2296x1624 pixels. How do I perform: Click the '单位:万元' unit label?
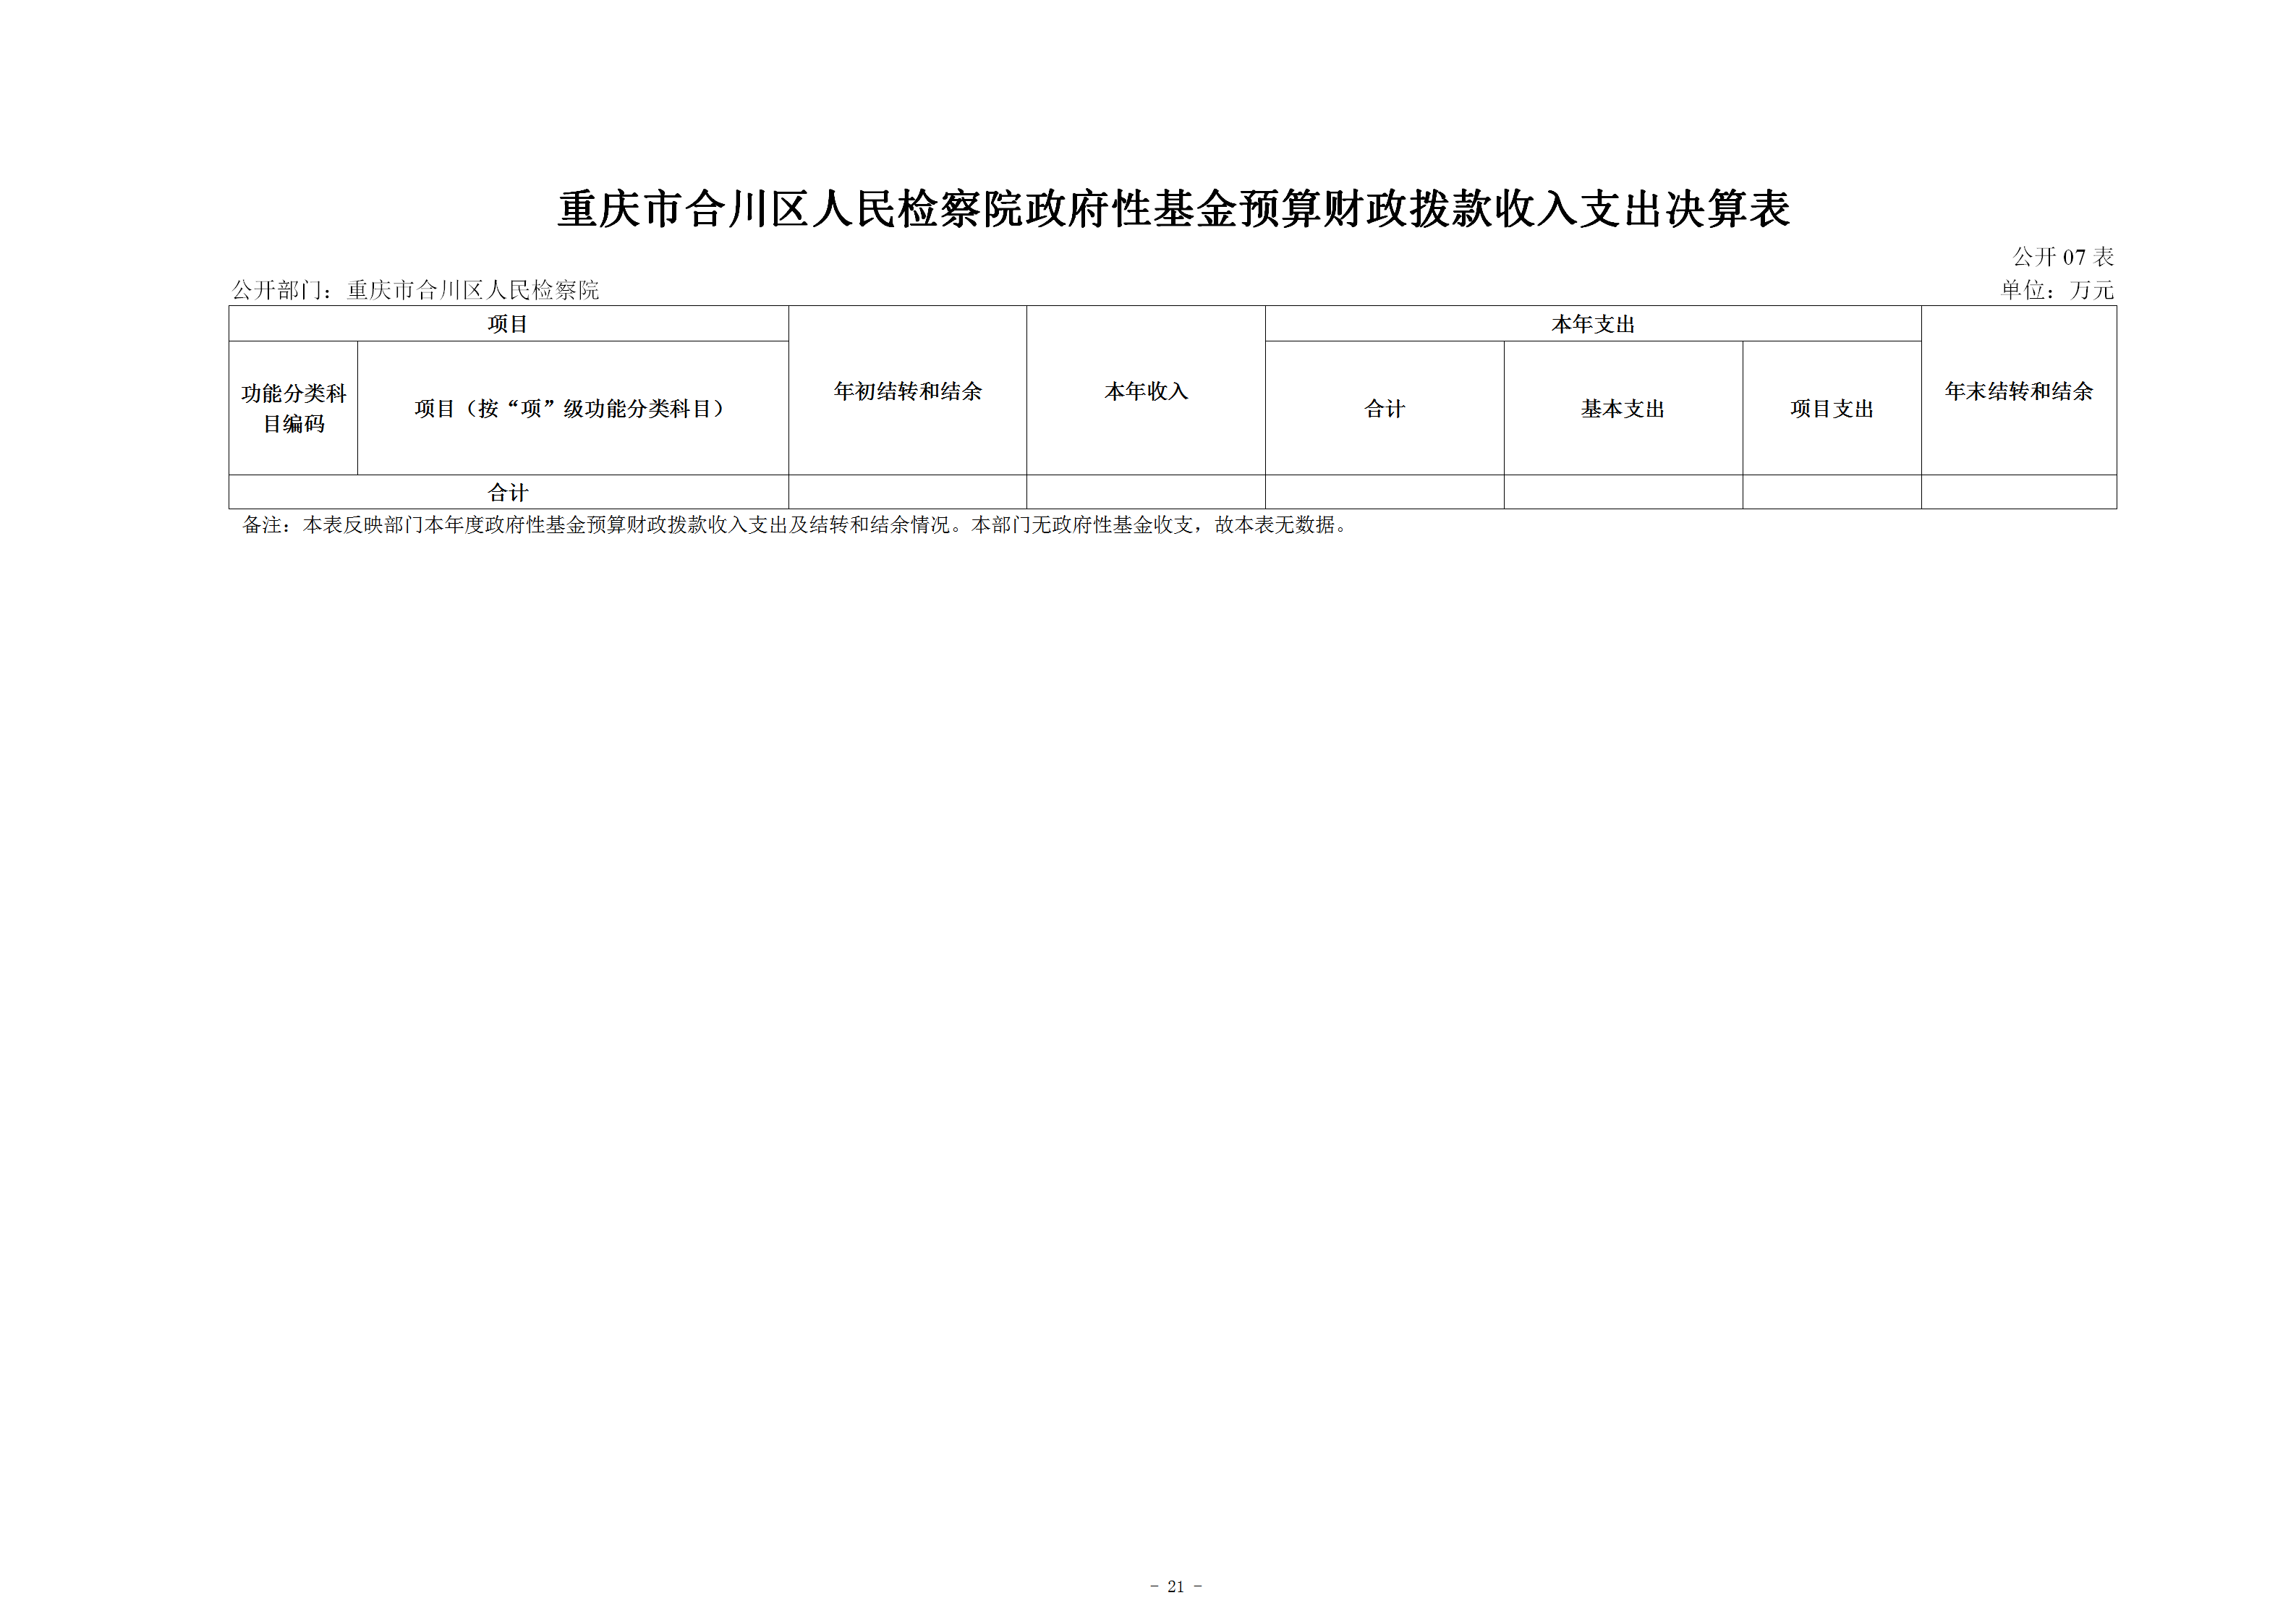(2056, 290)
